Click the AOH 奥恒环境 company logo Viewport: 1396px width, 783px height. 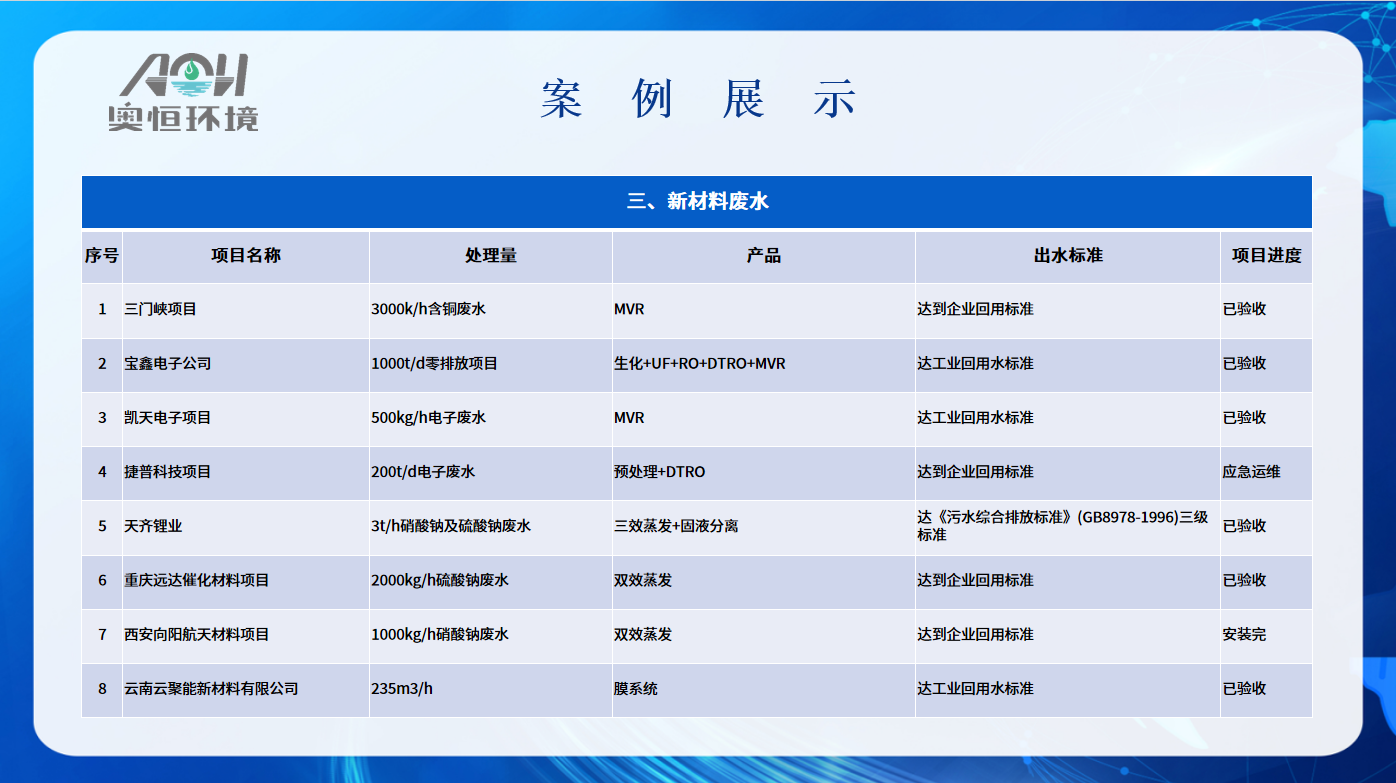pos(184,93)
